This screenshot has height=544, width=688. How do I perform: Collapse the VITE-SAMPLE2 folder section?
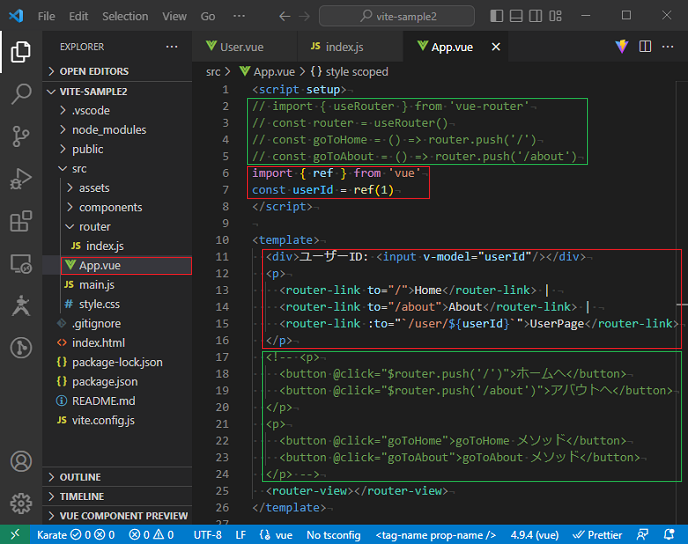tap(117, 91)
